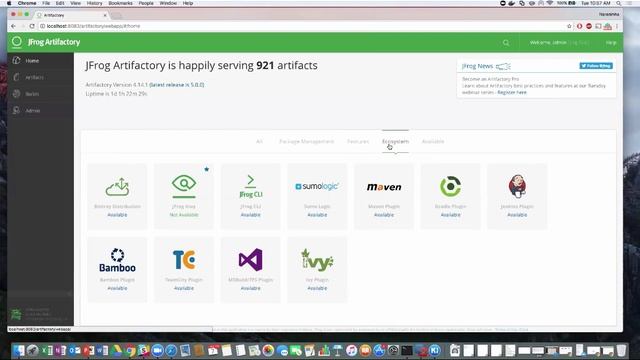Open the Home section in the sidebar
640x360 pixels.
(x=40, y=61)
